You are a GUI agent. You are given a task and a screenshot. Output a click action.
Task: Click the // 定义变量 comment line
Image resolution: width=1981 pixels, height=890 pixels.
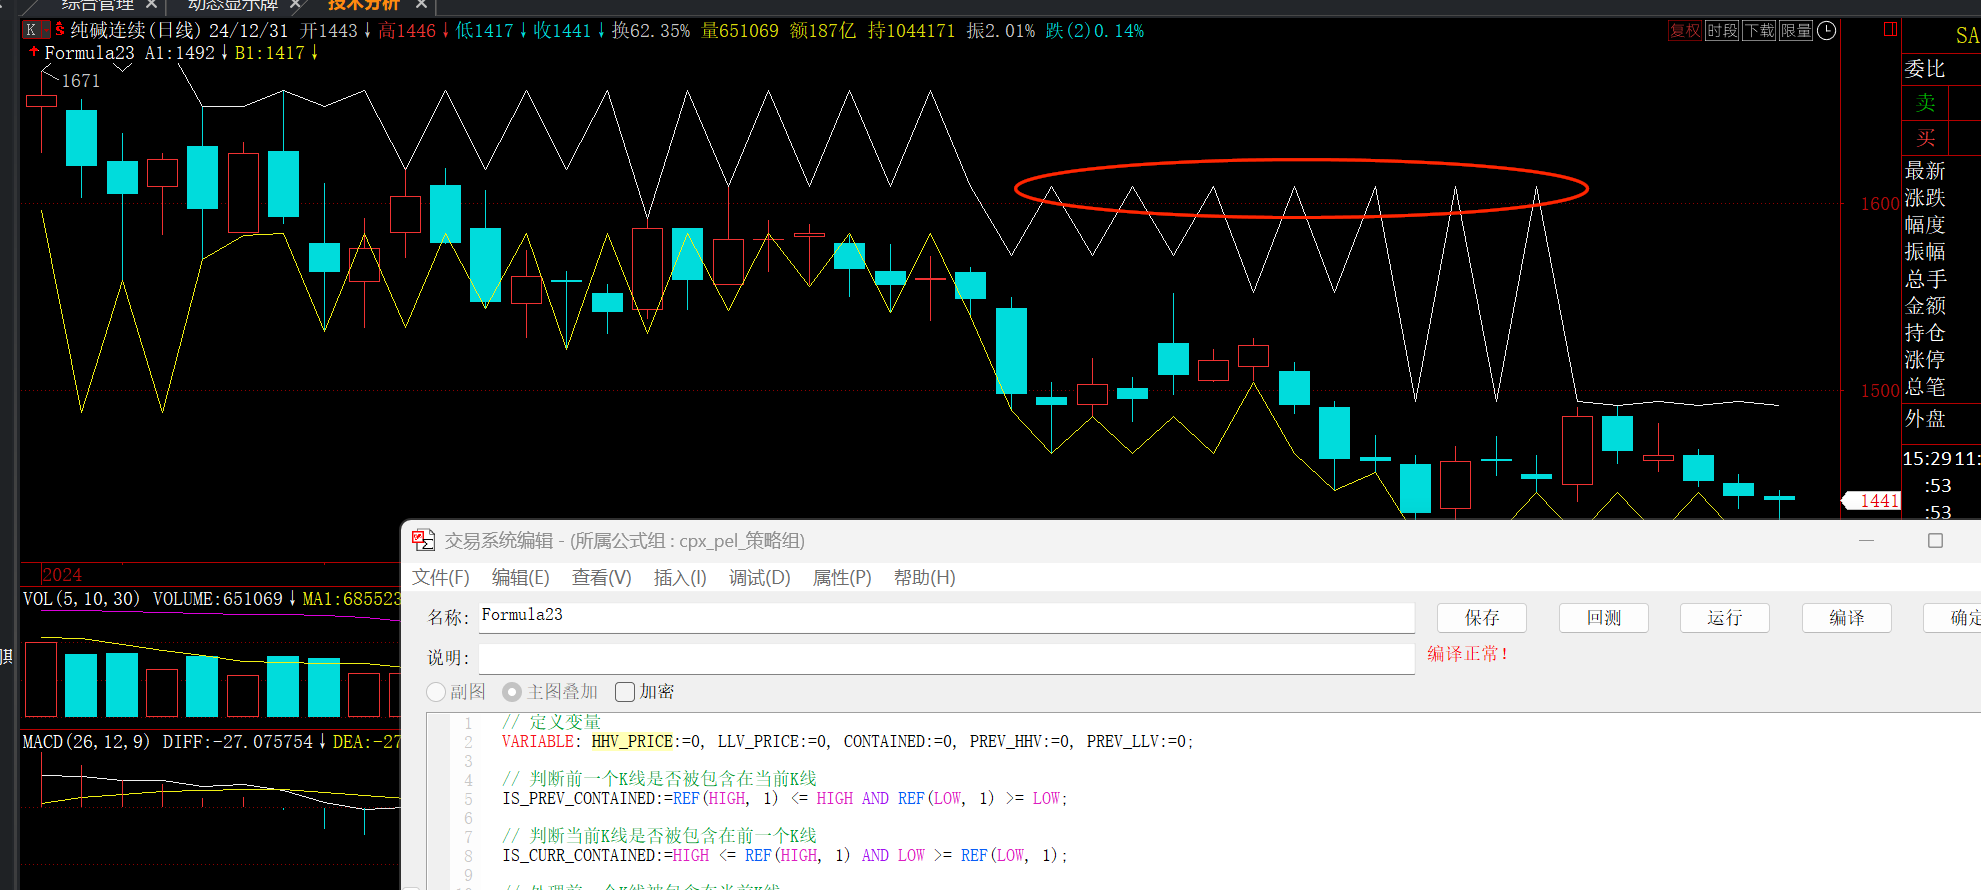[552, 722]
